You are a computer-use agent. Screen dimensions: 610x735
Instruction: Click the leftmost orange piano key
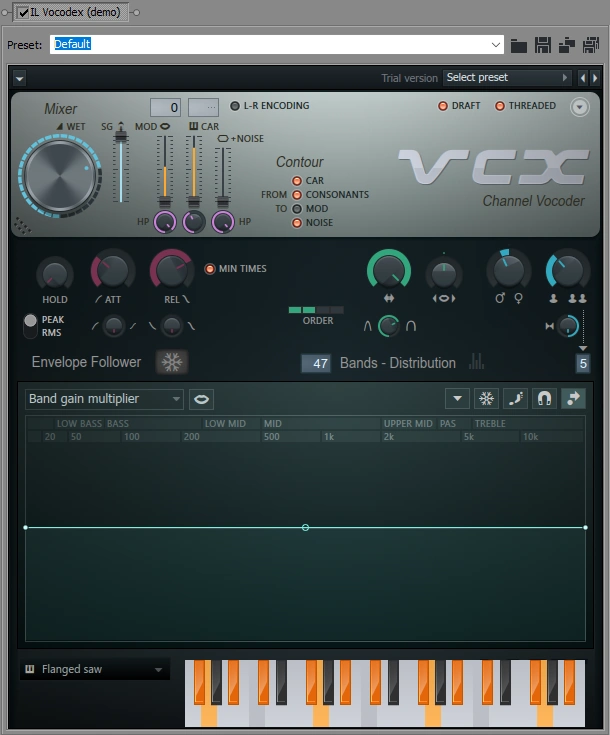point(199,682)
